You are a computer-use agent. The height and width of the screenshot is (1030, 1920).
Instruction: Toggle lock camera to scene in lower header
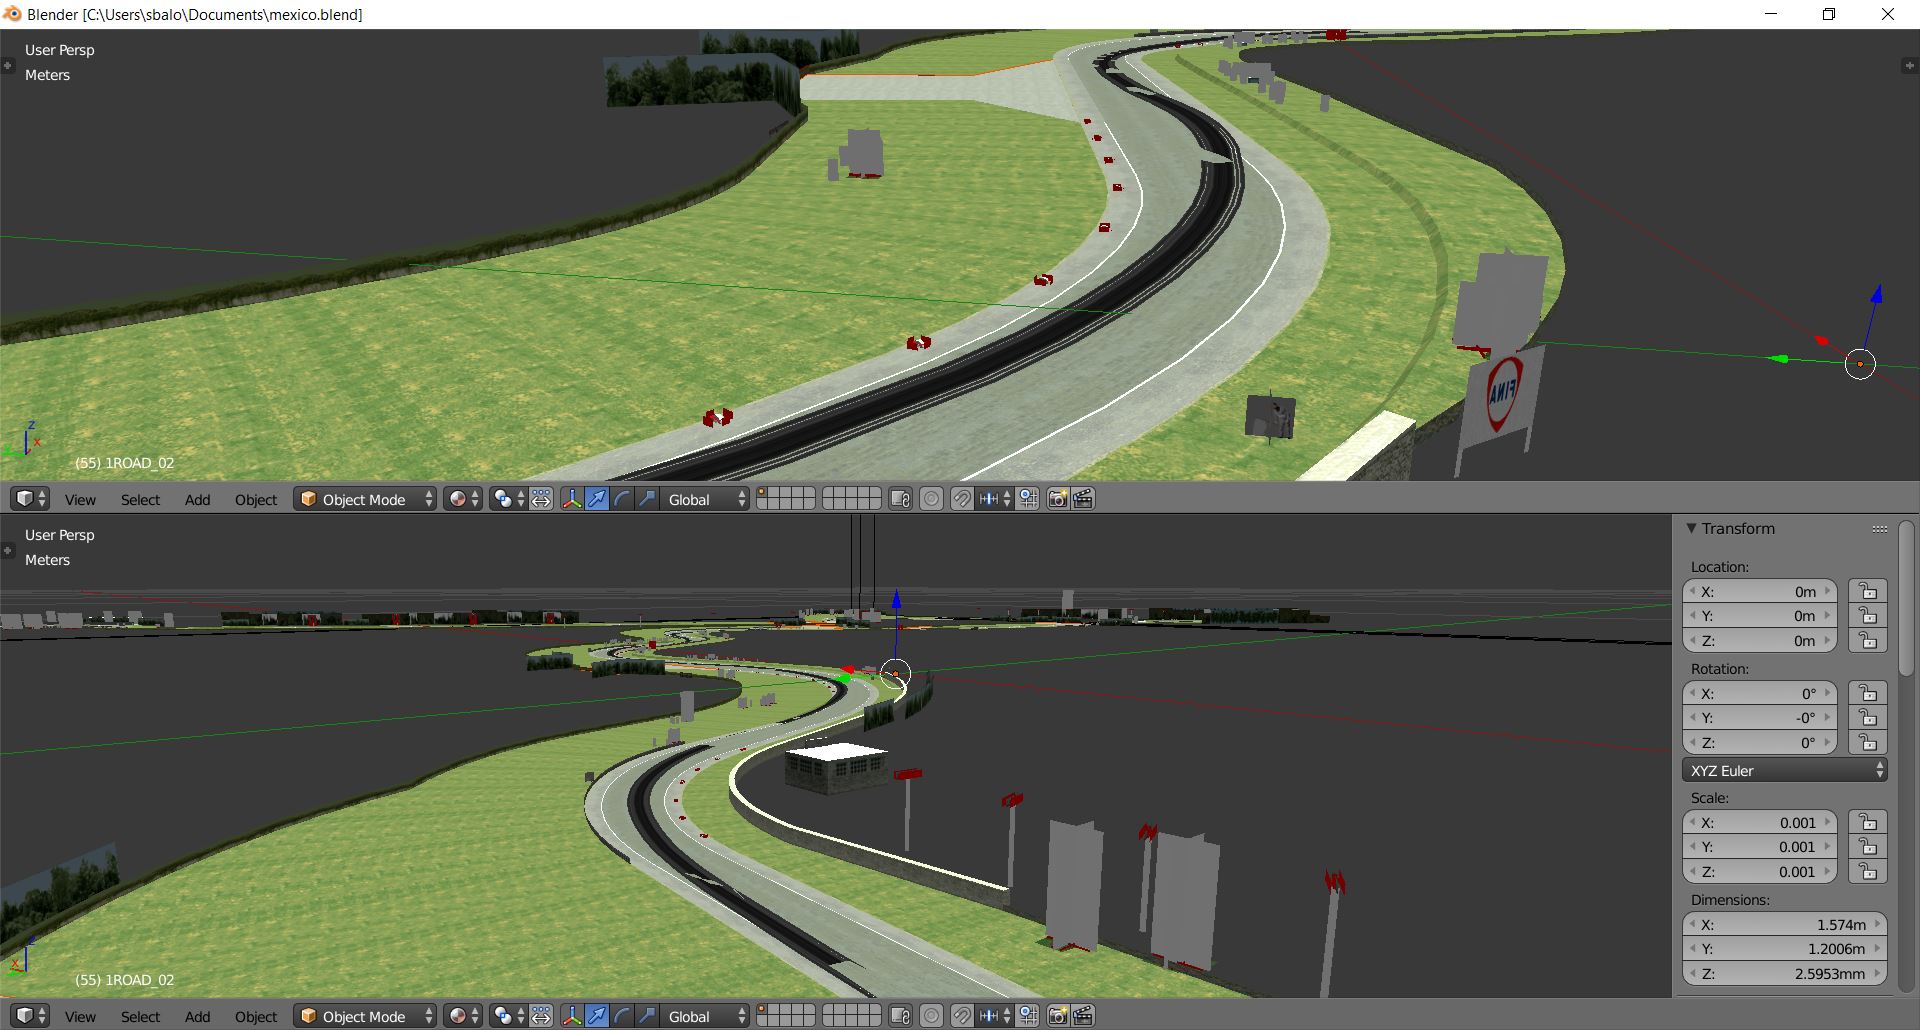pos(901,1016)
